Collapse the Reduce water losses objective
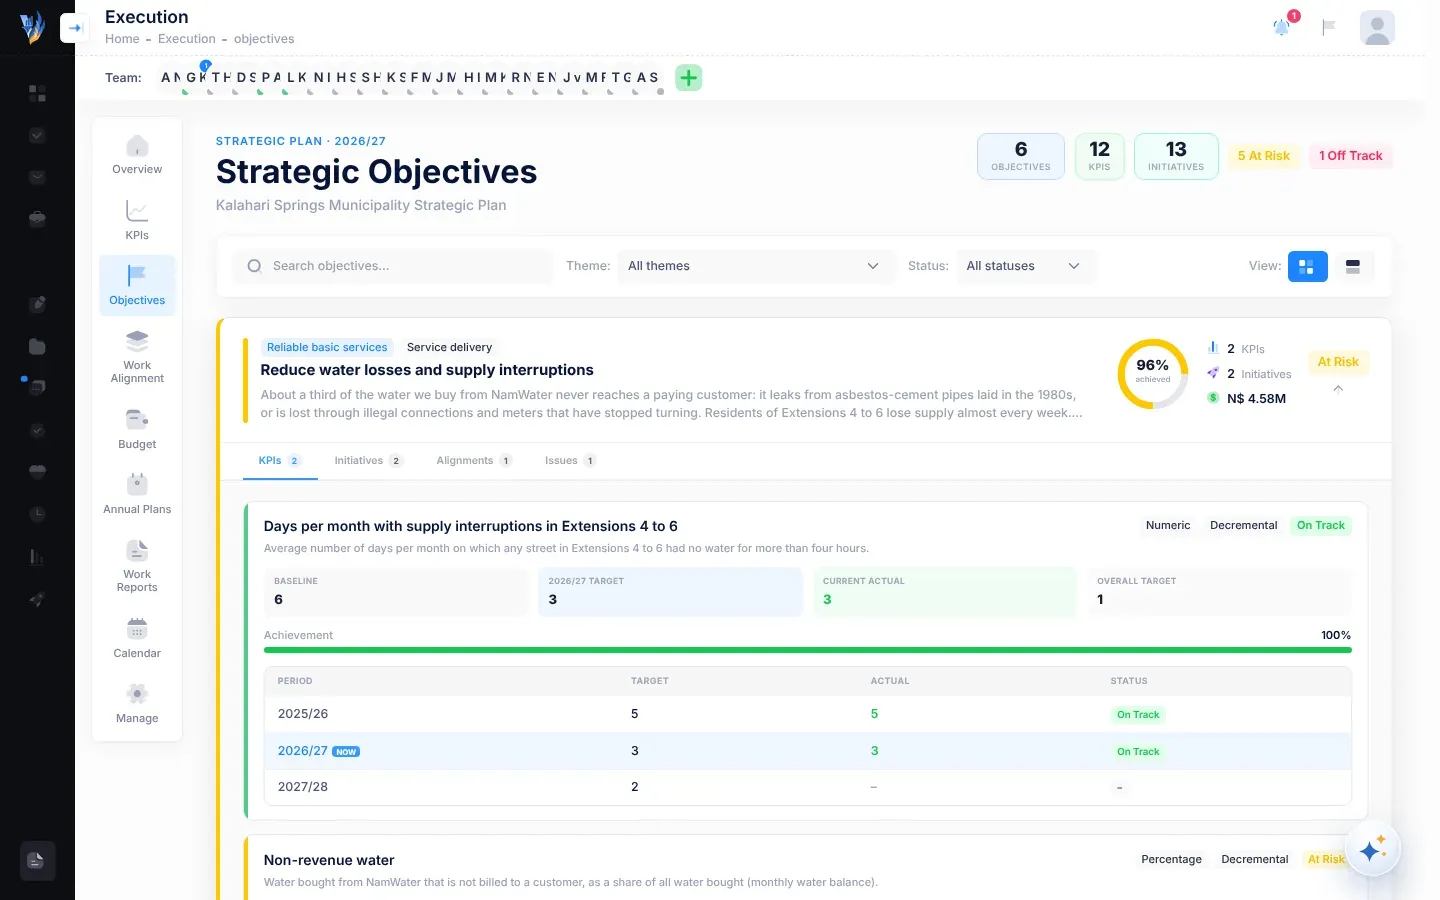The image size is (1440, 900). pos(1338,389)
